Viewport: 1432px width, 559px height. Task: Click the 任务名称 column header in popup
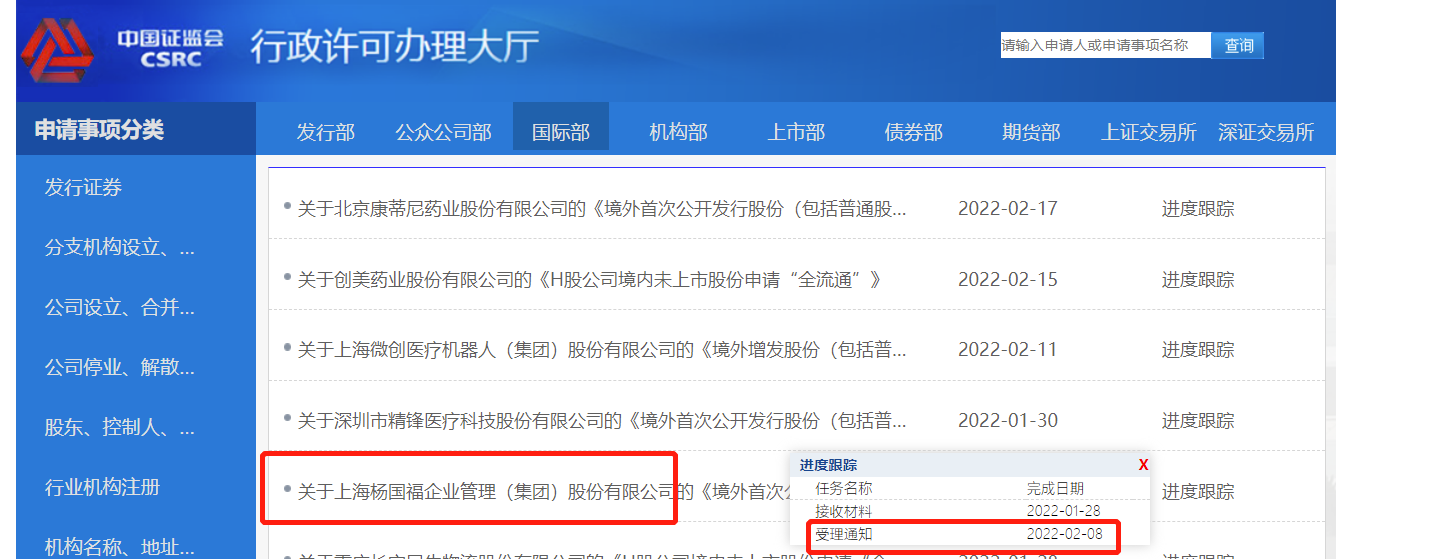tap(844, 489)
